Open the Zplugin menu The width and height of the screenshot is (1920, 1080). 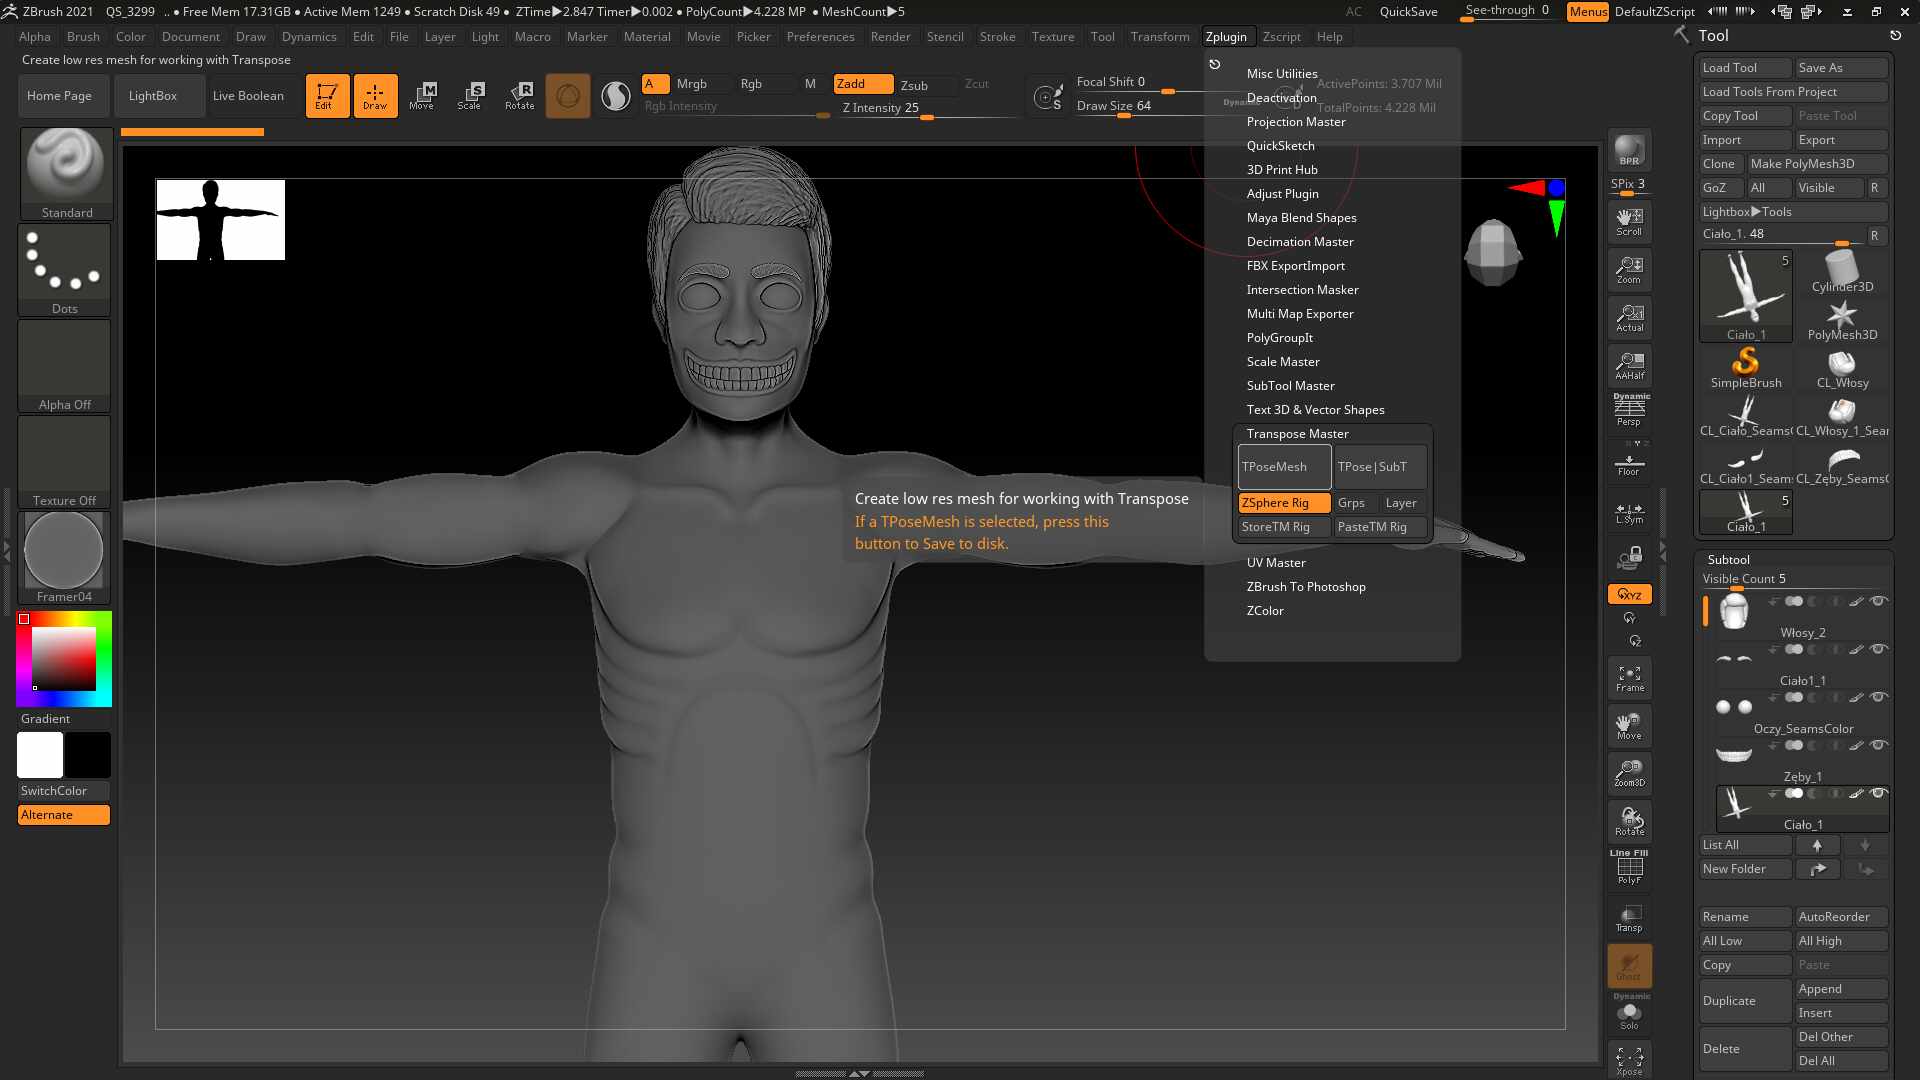tap(1226, 37)
